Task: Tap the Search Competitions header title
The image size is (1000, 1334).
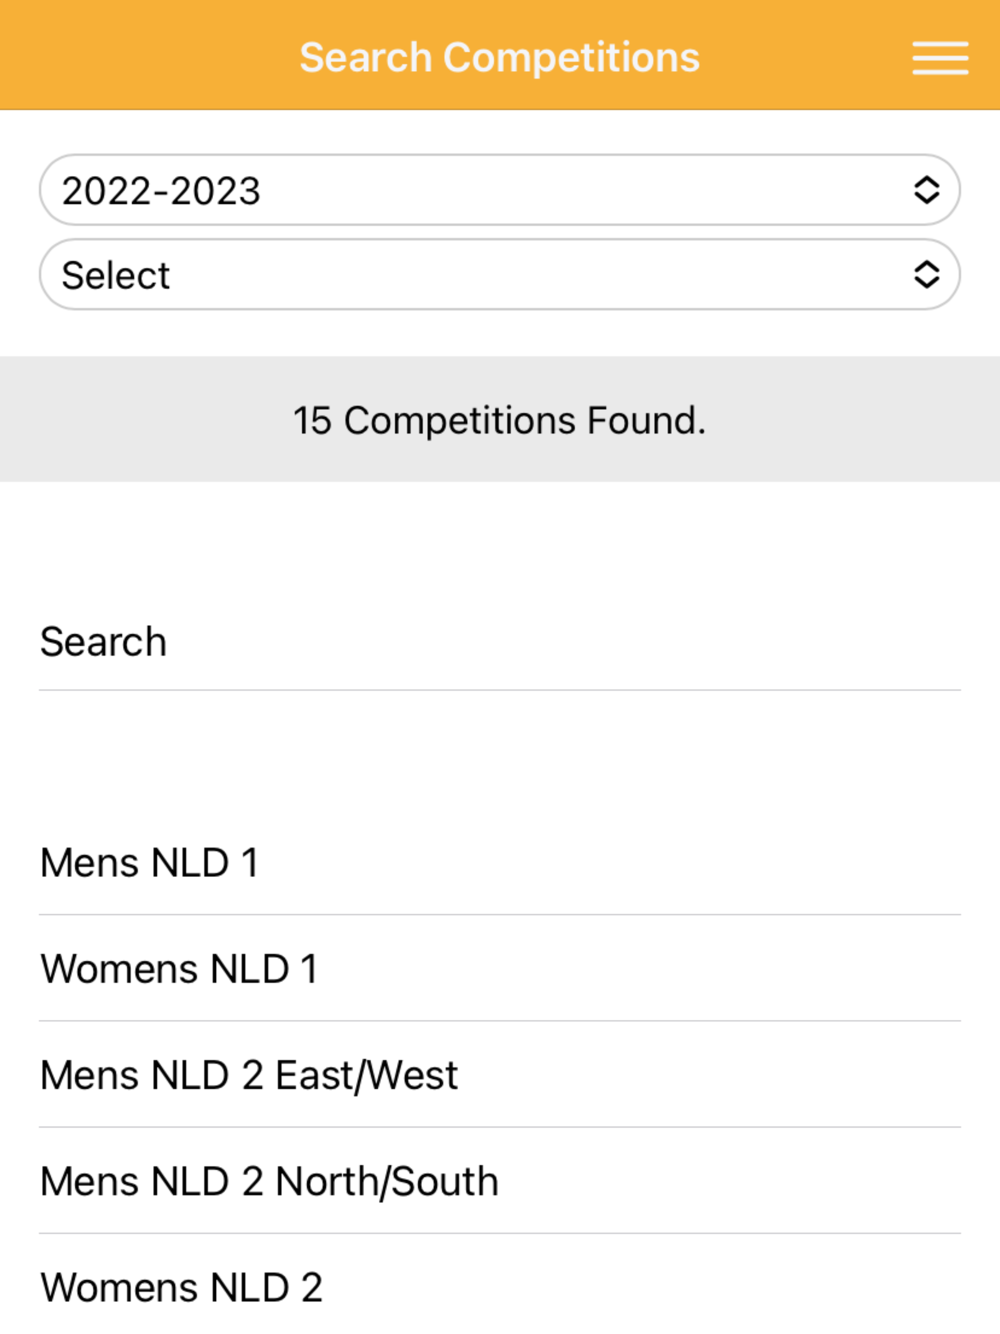Action: click(x=500, y=58)
